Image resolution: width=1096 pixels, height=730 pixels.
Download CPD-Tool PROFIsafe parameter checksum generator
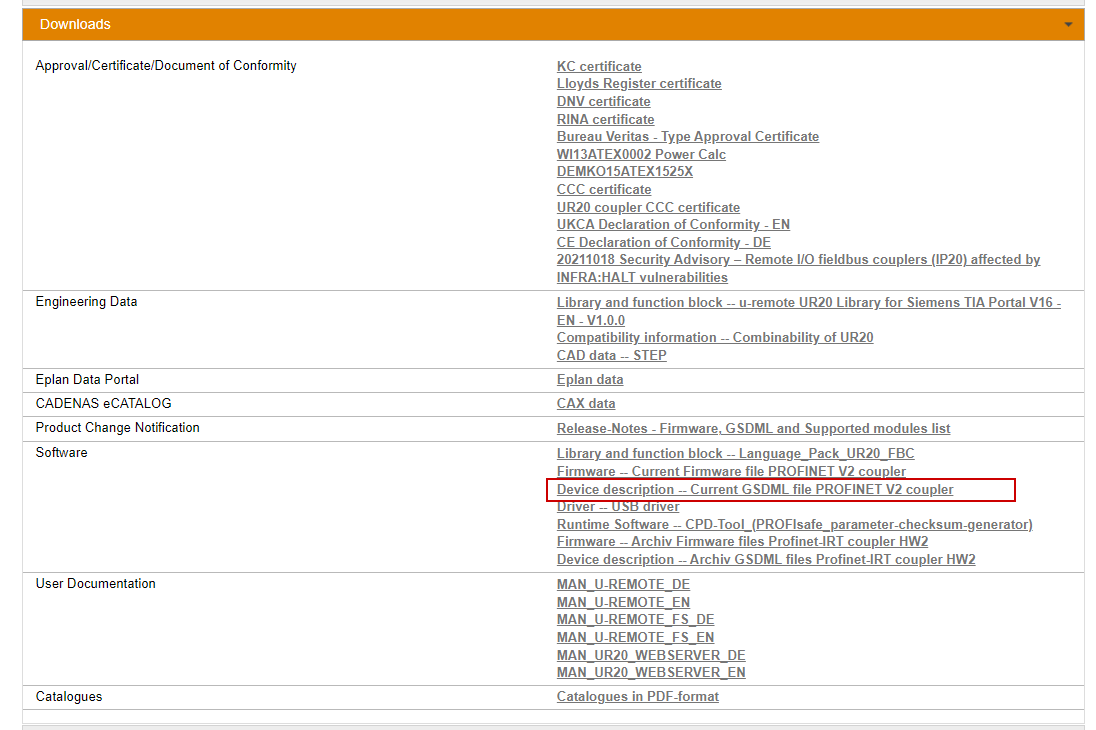click(x=795, y=524)
